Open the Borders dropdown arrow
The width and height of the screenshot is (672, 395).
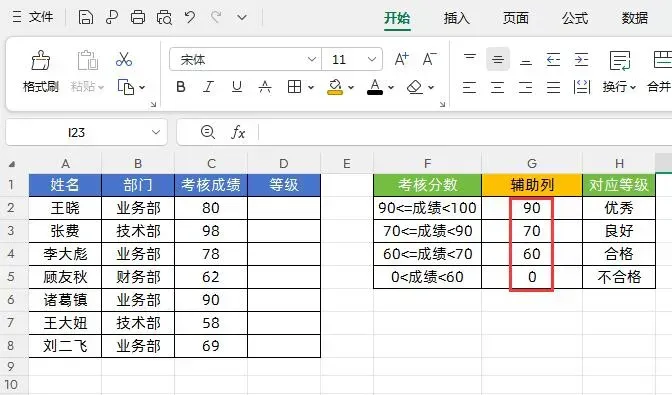(311, 88)
